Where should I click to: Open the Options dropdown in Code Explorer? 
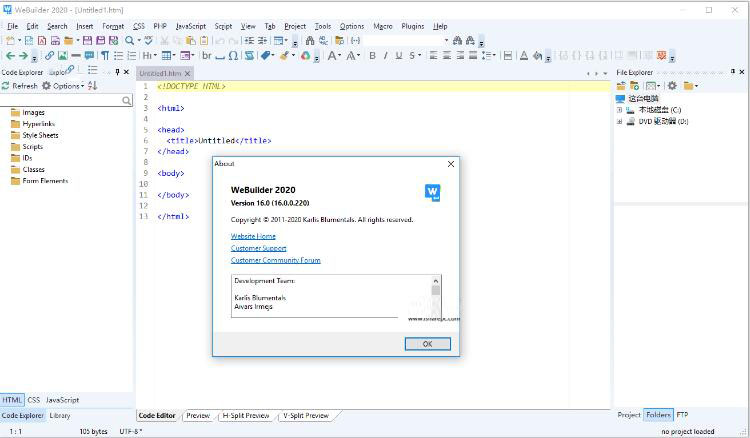point(63,86)
